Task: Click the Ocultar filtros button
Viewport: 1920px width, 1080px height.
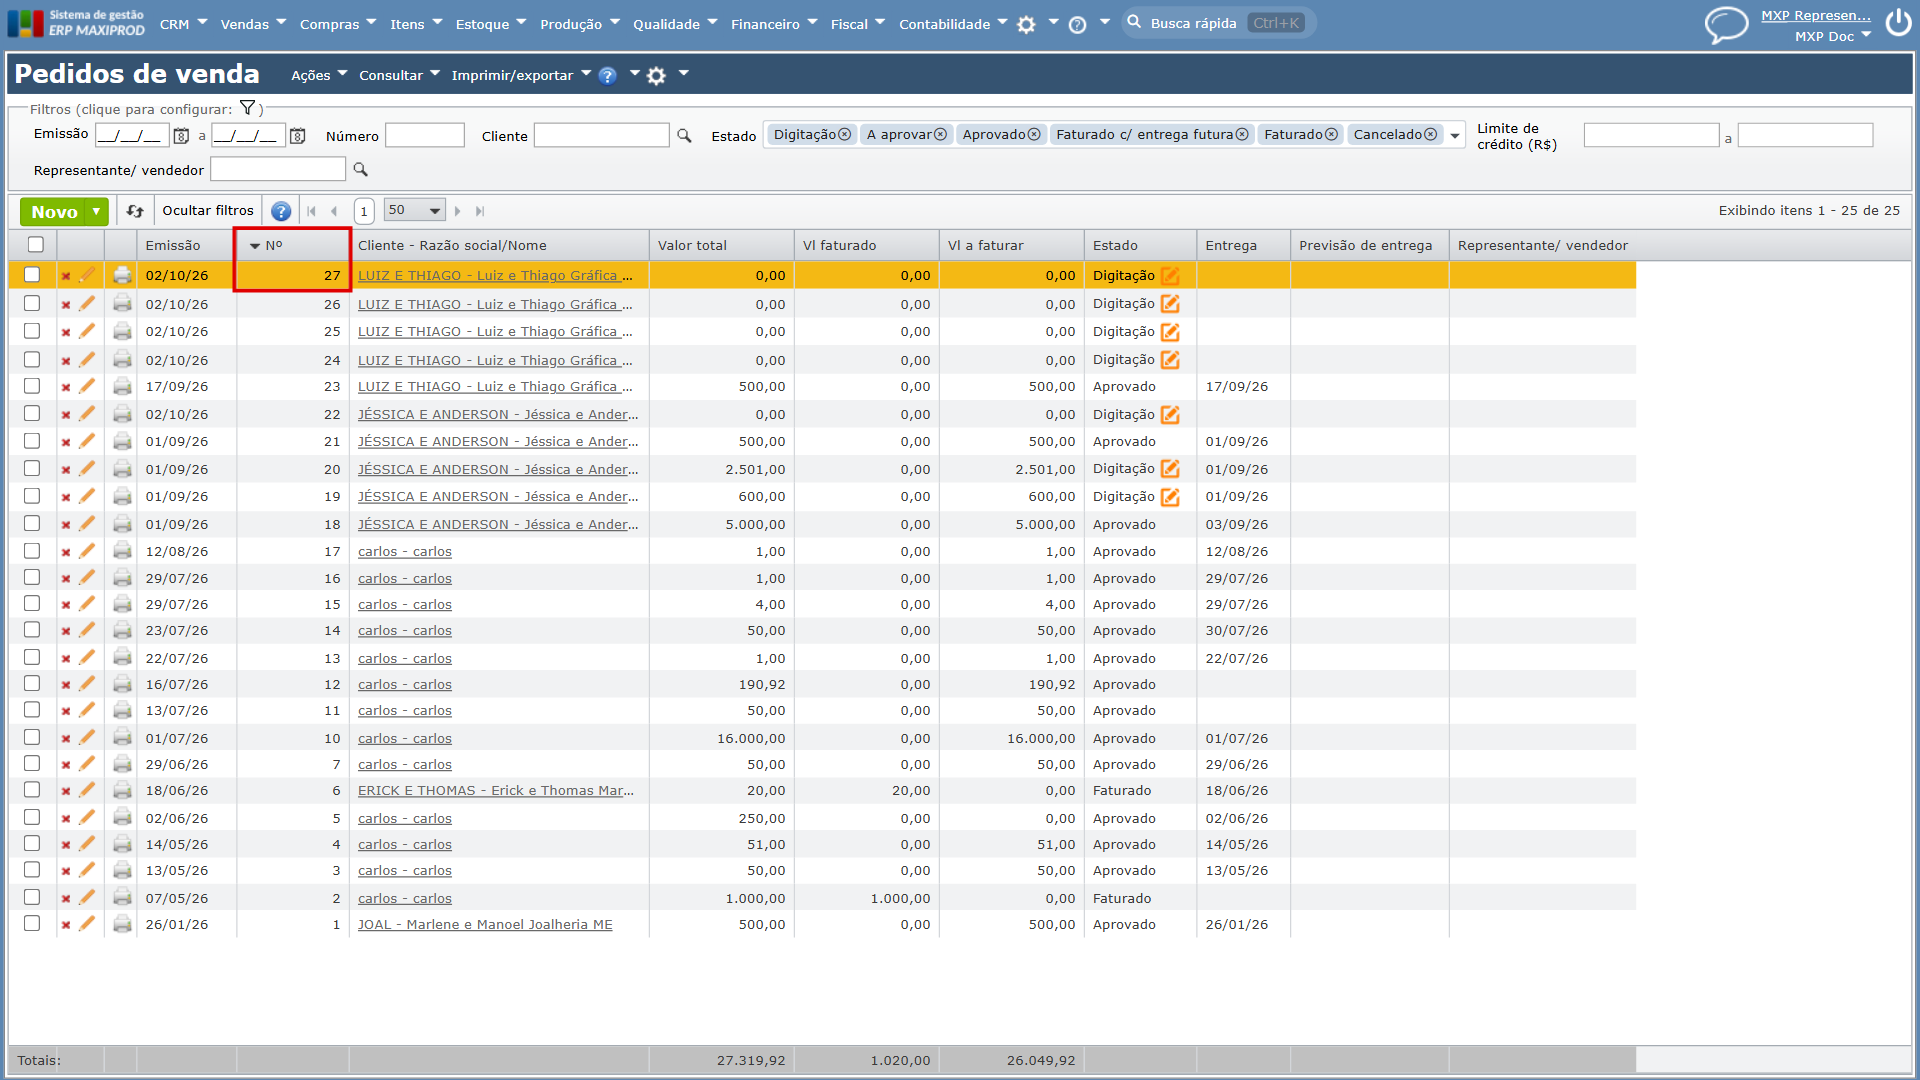Action: (208, 211)
